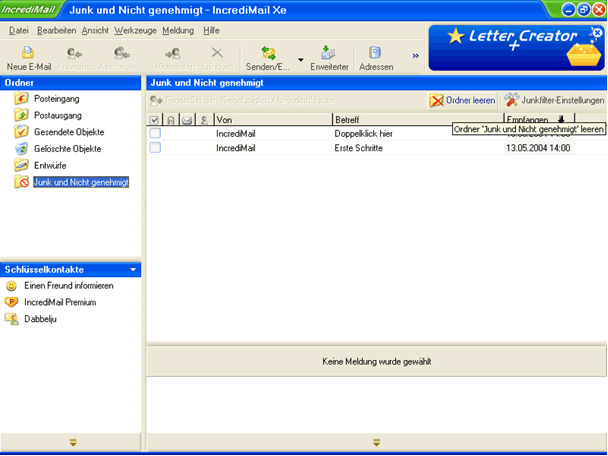Click the Löschen X toolbar icon
This screenshot has width=608, height=456.
(217, 52)
